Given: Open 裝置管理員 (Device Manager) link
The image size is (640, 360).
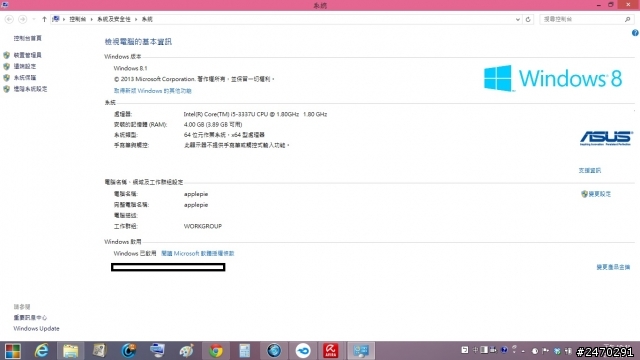Looking at the screenshot, I should pos(27,55).
